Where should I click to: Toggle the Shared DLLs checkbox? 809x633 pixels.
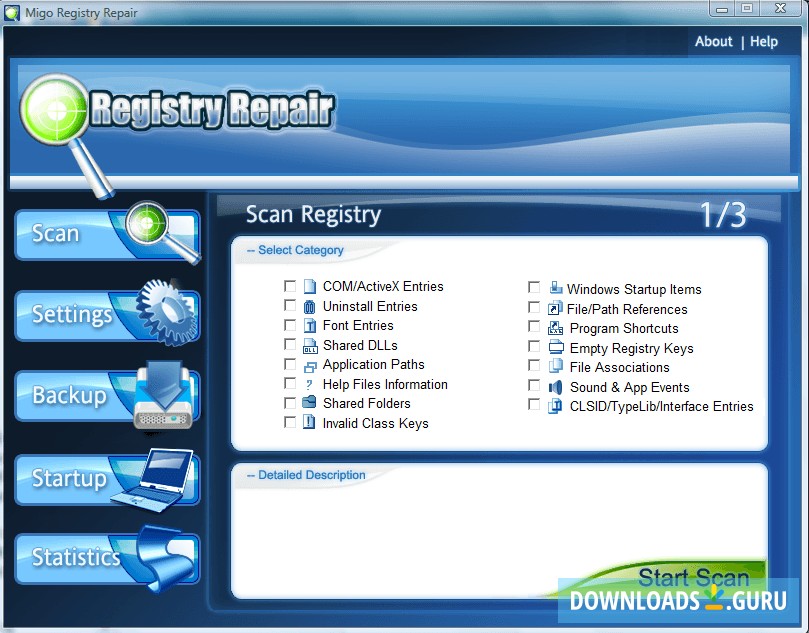pyautogui.click(x=290, y=344)
